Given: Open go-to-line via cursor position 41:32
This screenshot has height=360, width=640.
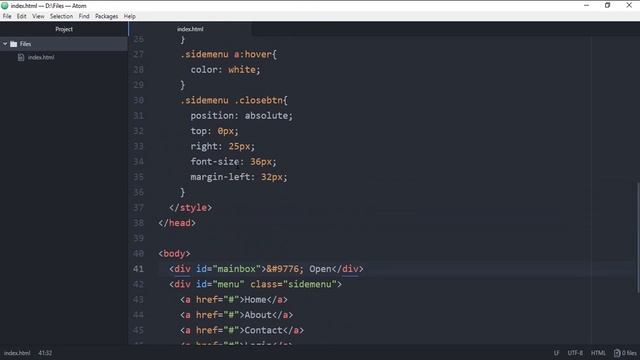Looking at the screenshot, I should [x=45, y=353].
